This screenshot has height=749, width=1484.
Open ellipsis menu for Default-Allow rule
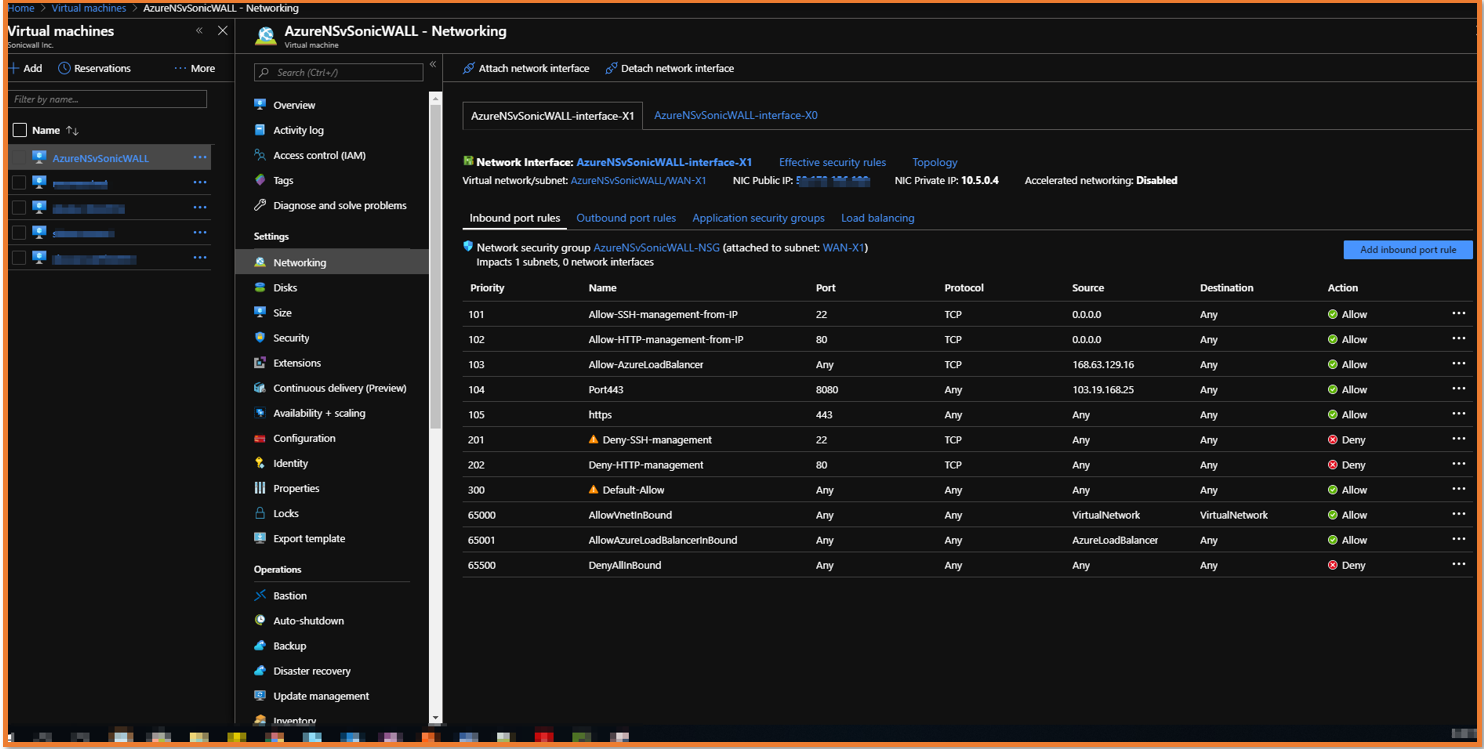pos(1458,489)
